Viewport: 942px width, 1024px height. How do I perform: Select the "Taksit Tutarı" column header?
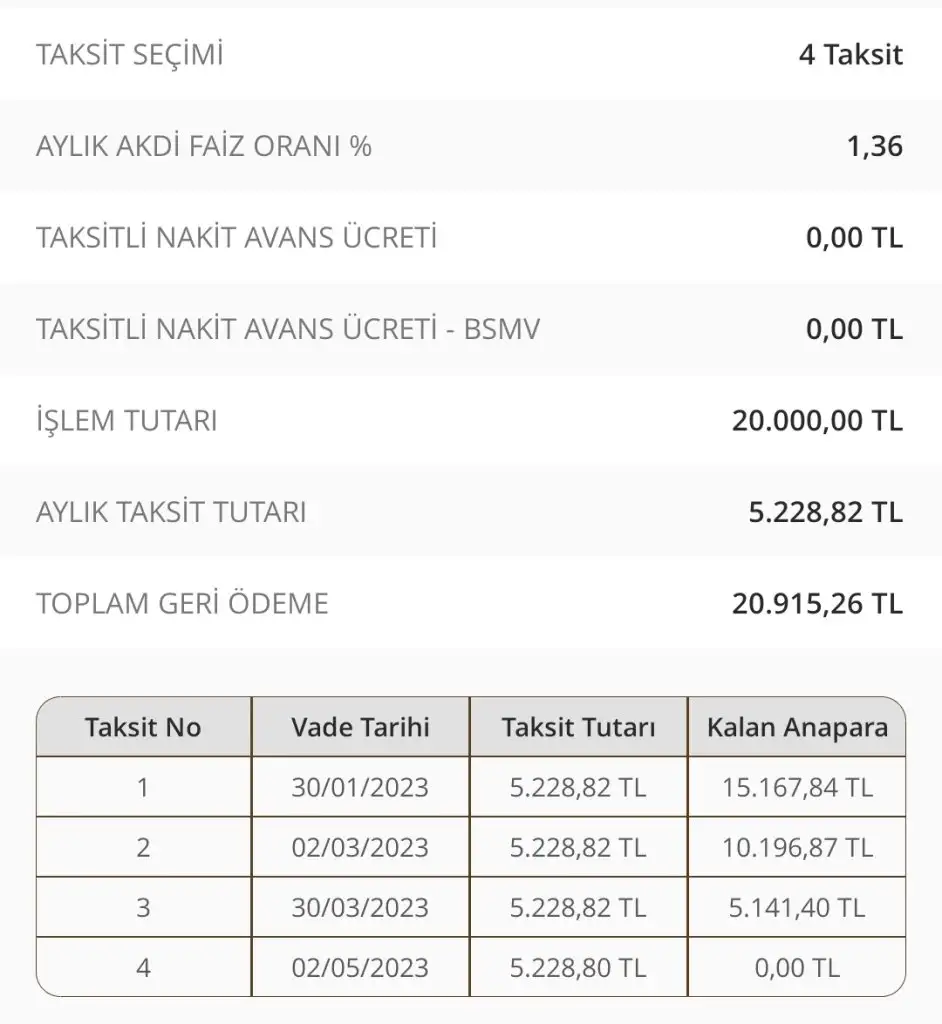coord(578,727)
